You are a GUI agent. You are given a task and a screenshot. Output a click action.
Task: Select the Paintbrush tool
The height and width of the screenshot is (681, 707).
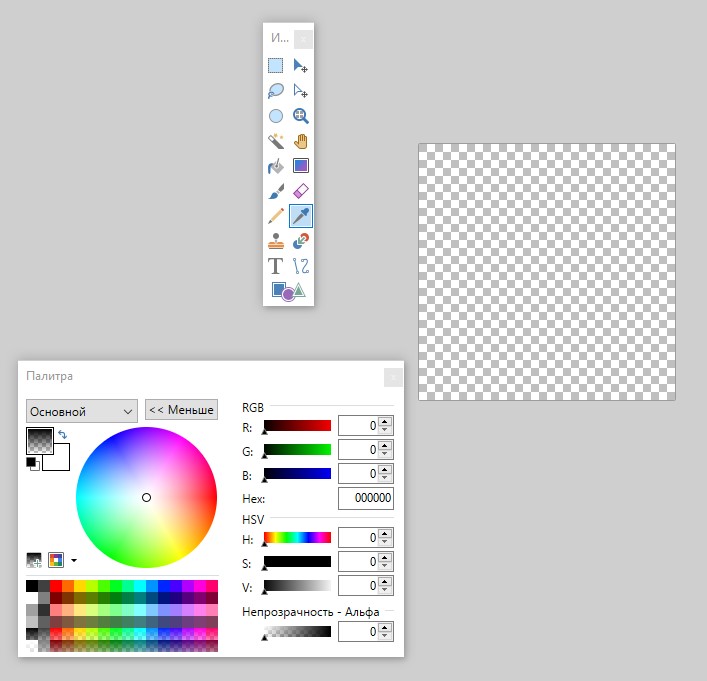tap(275, 191)
